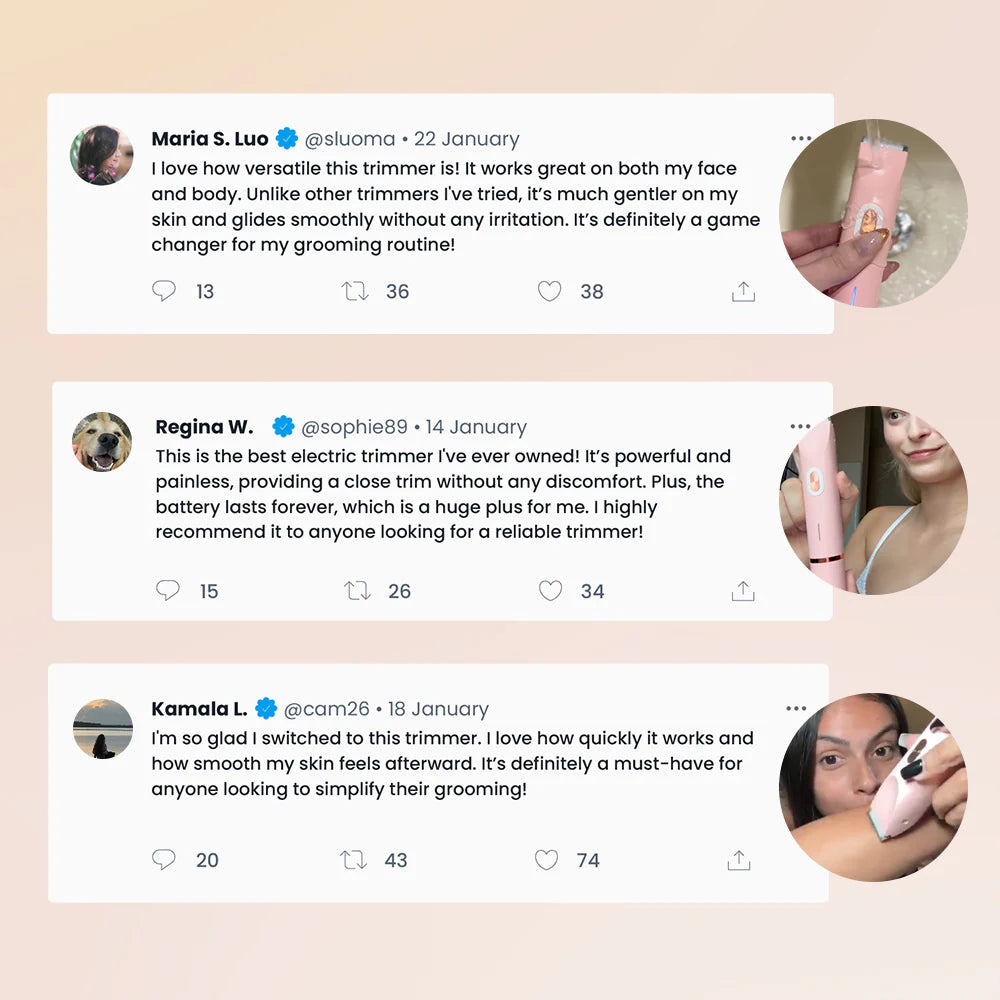Image resolution: width=1000 pixels, height=1000 pixels.
Task: Reply to Regina W.'s tweet
Action: (168, 591)
